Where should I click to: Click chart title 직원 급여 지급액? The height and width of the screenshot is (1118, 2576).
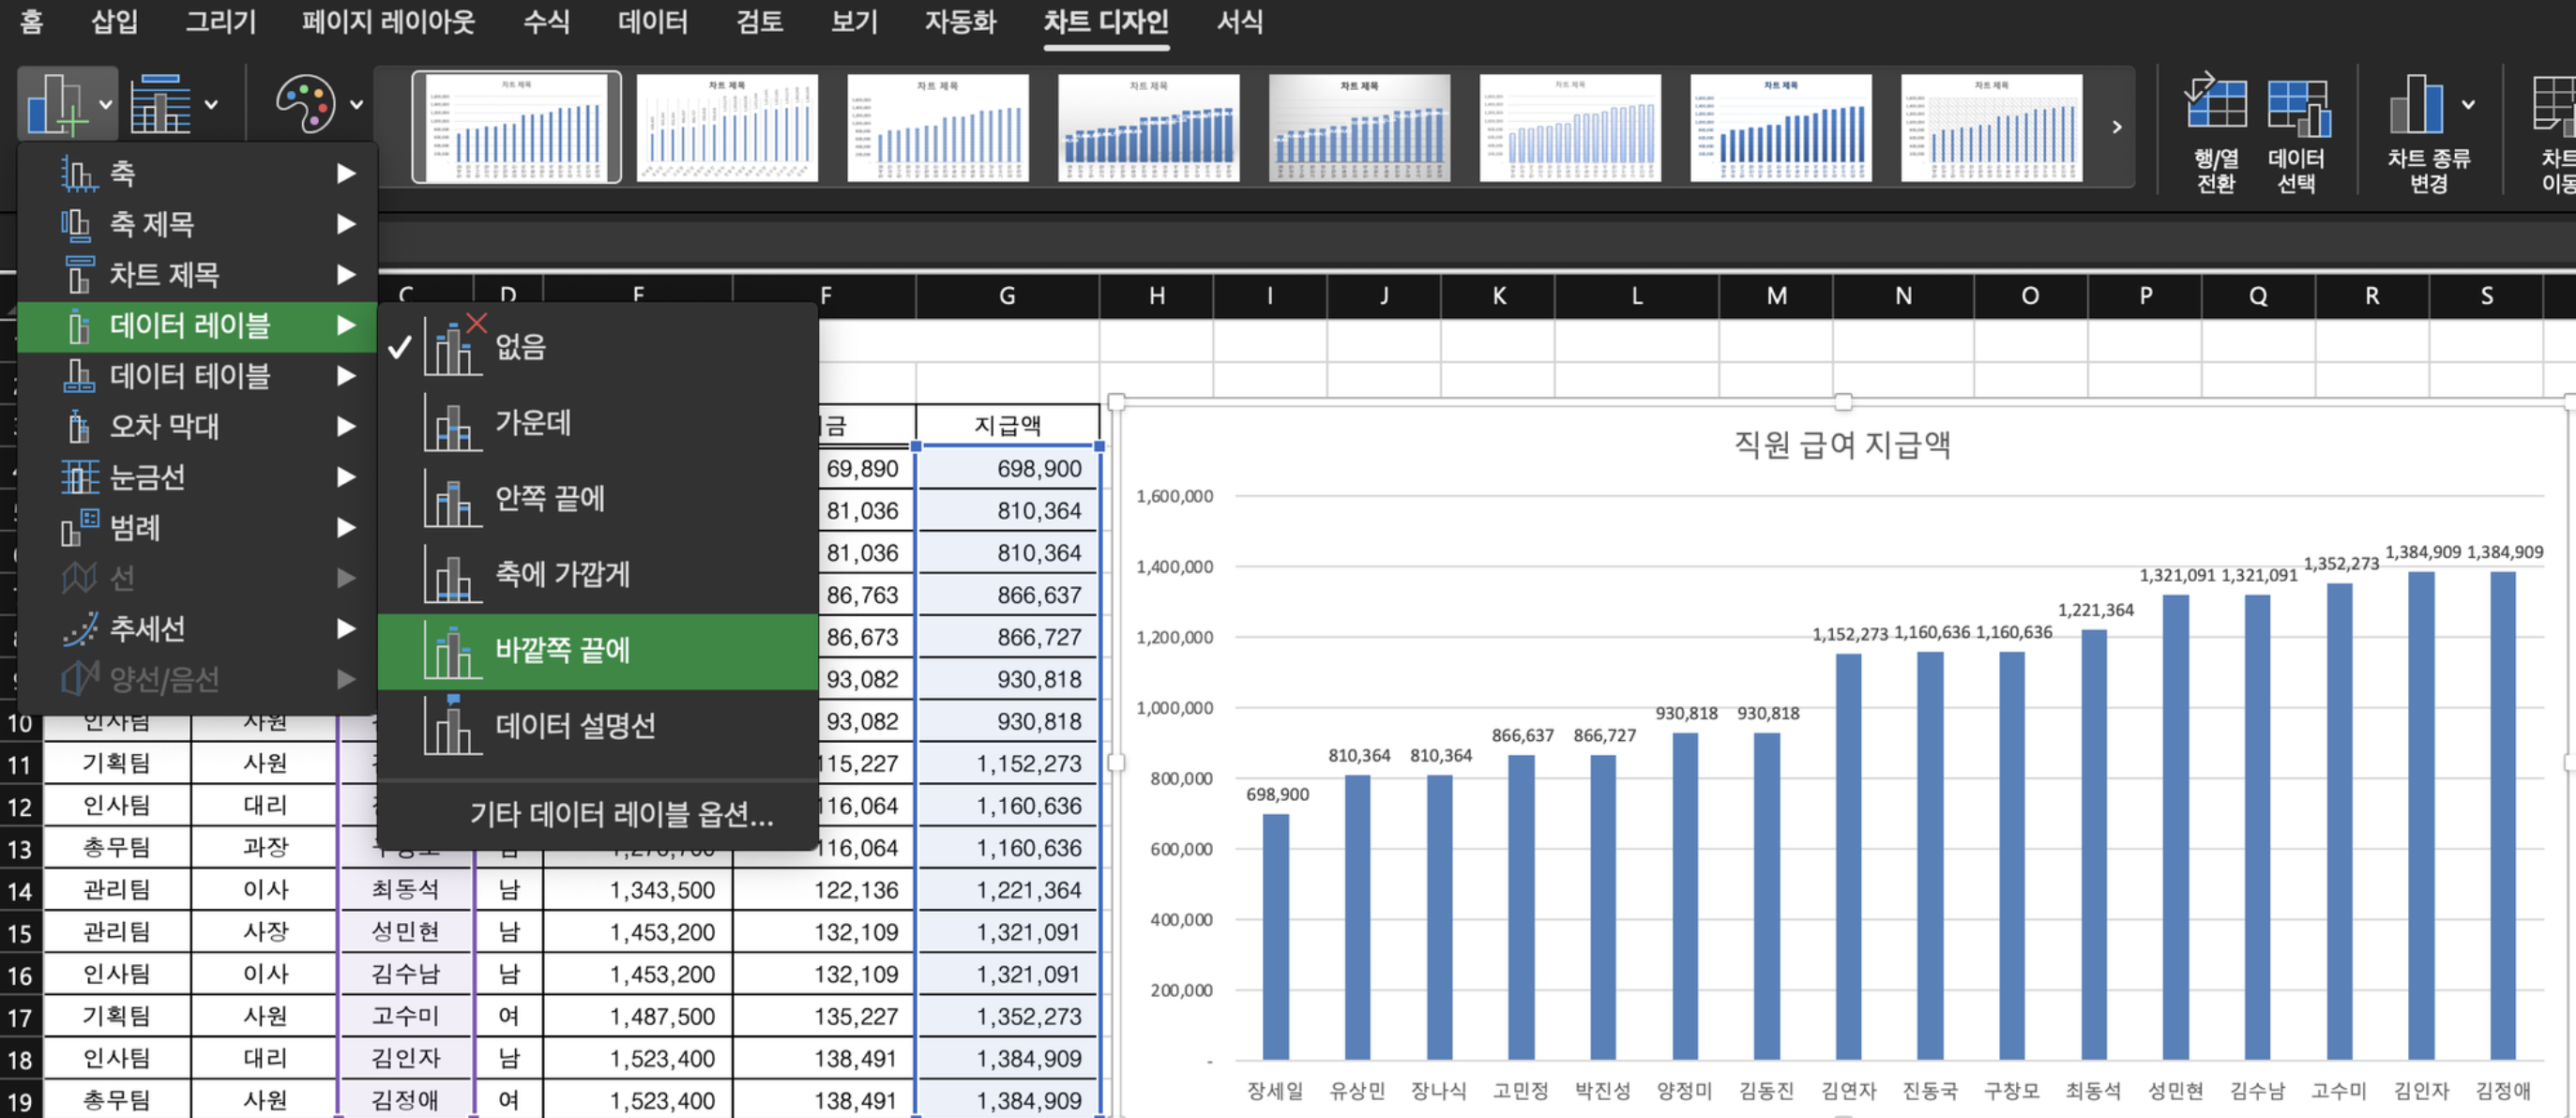coord(1841,444)
